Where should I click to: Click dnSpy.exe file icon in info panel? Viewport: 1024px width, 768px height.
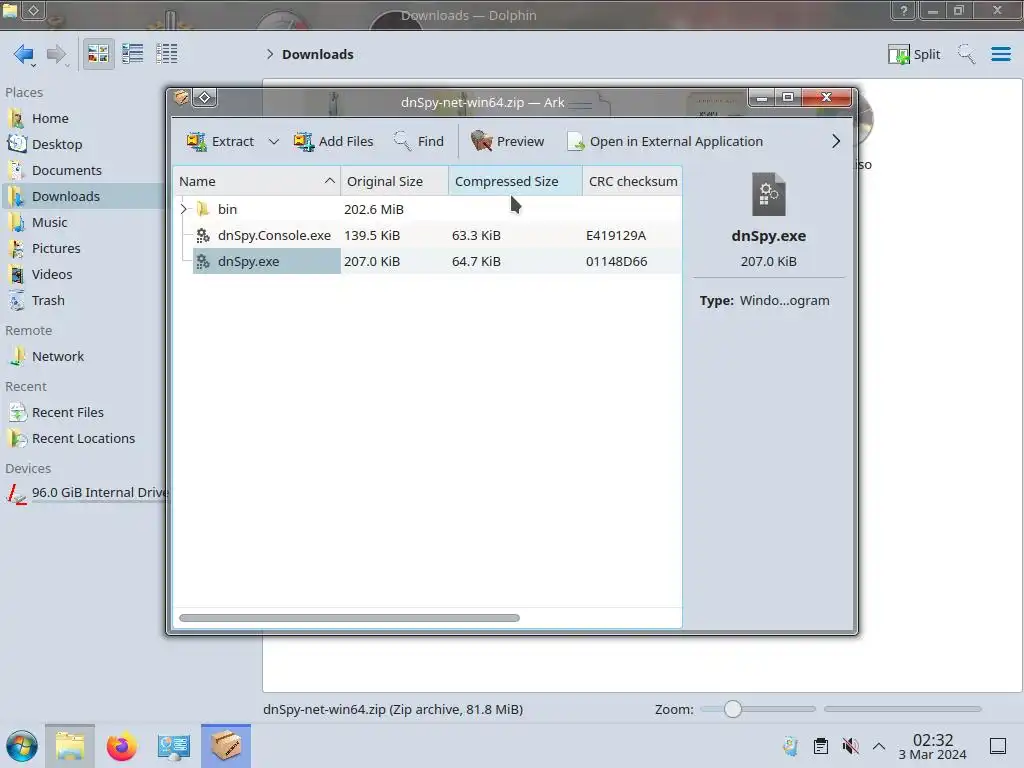(x=769, y=194)
